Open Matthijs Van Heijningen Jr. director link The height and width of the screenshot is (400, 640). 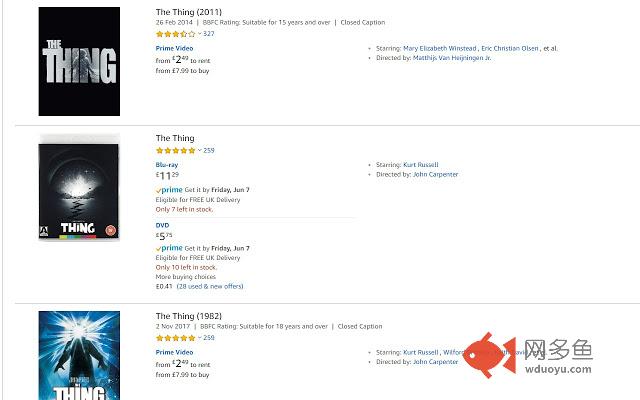tap(452, 58)
